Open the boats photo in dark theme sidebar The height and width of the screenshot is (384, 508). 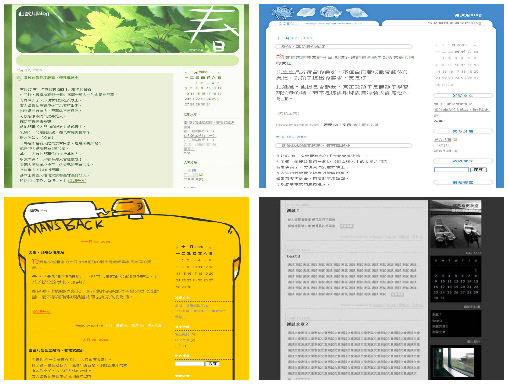point(455,229)
